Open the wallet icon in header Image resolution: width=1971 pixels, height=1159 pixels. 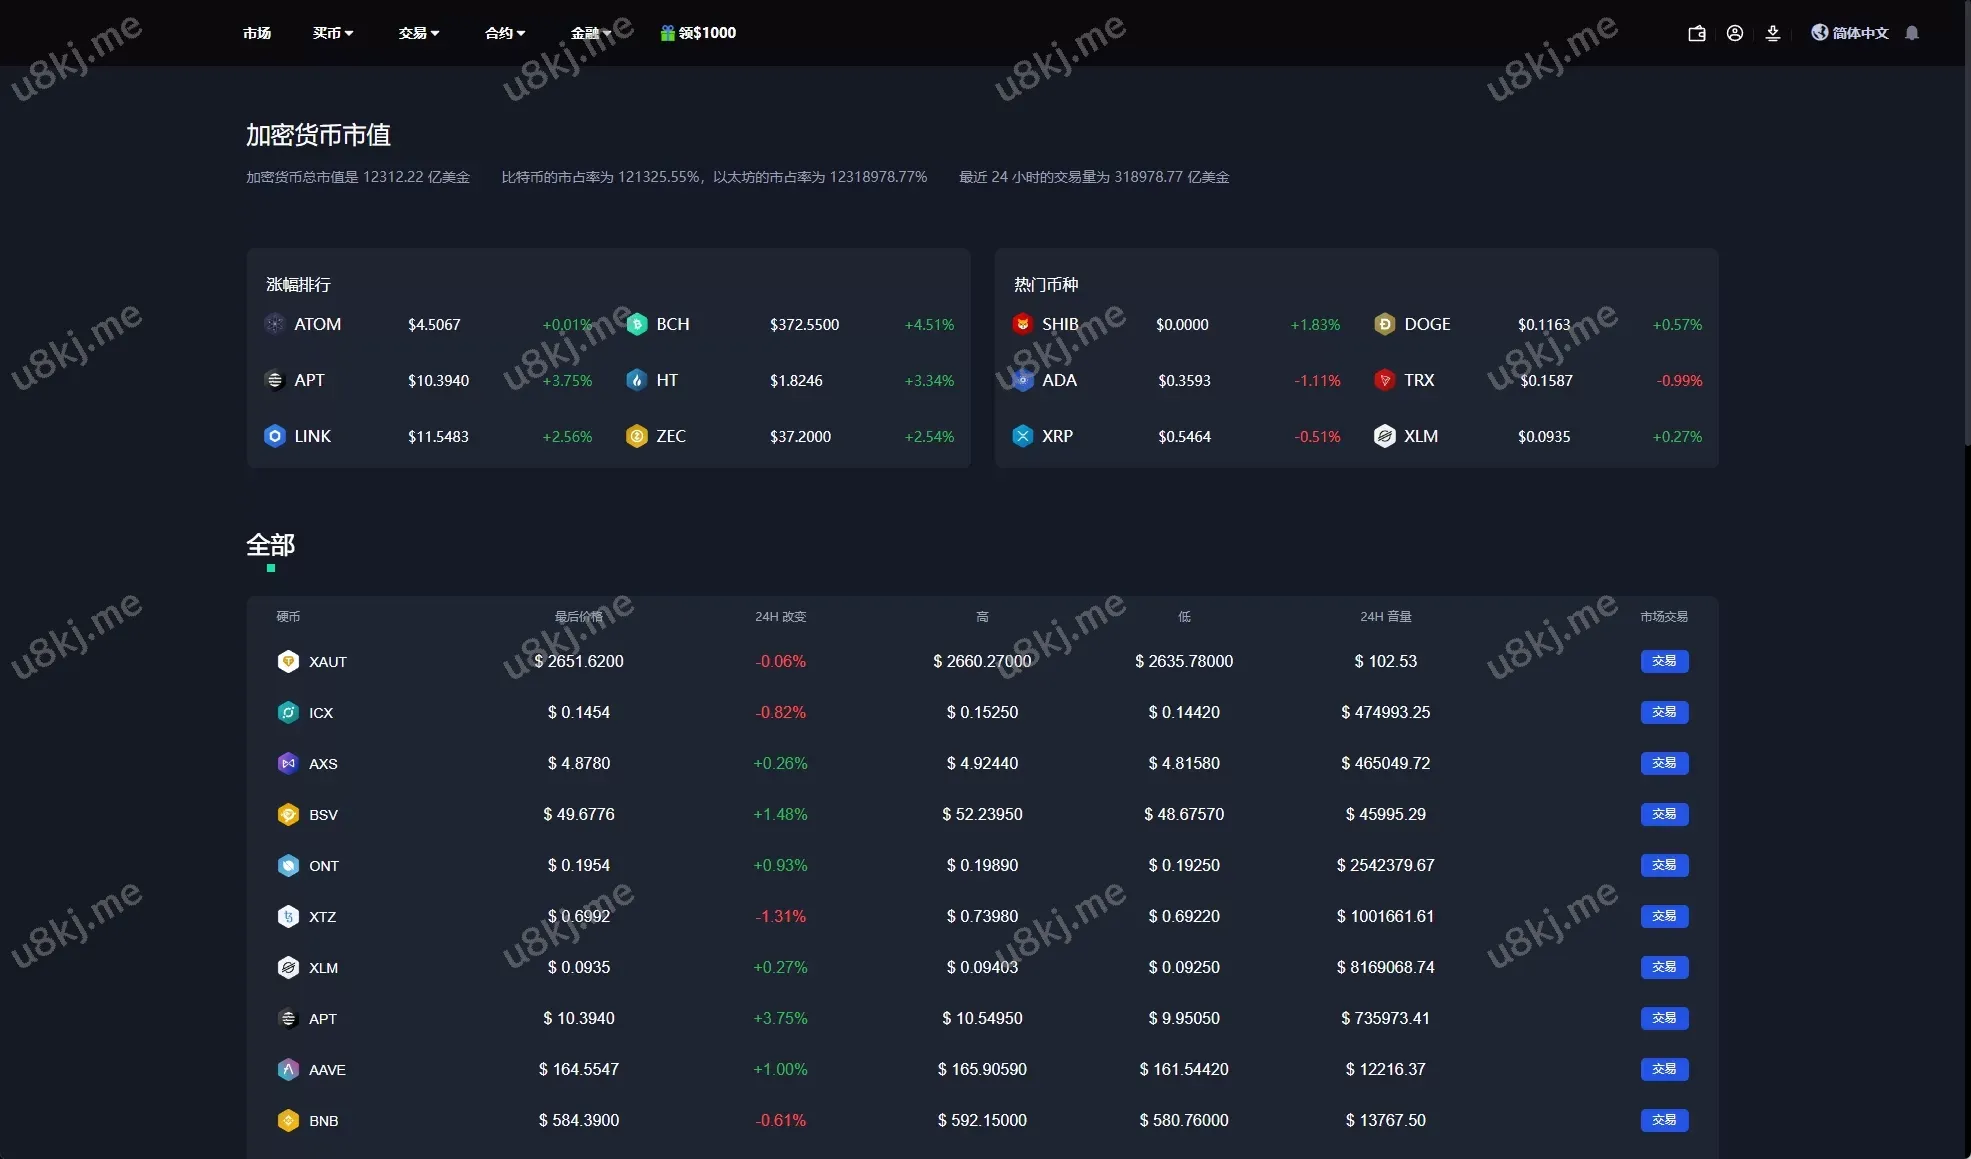pos(1696,33)
